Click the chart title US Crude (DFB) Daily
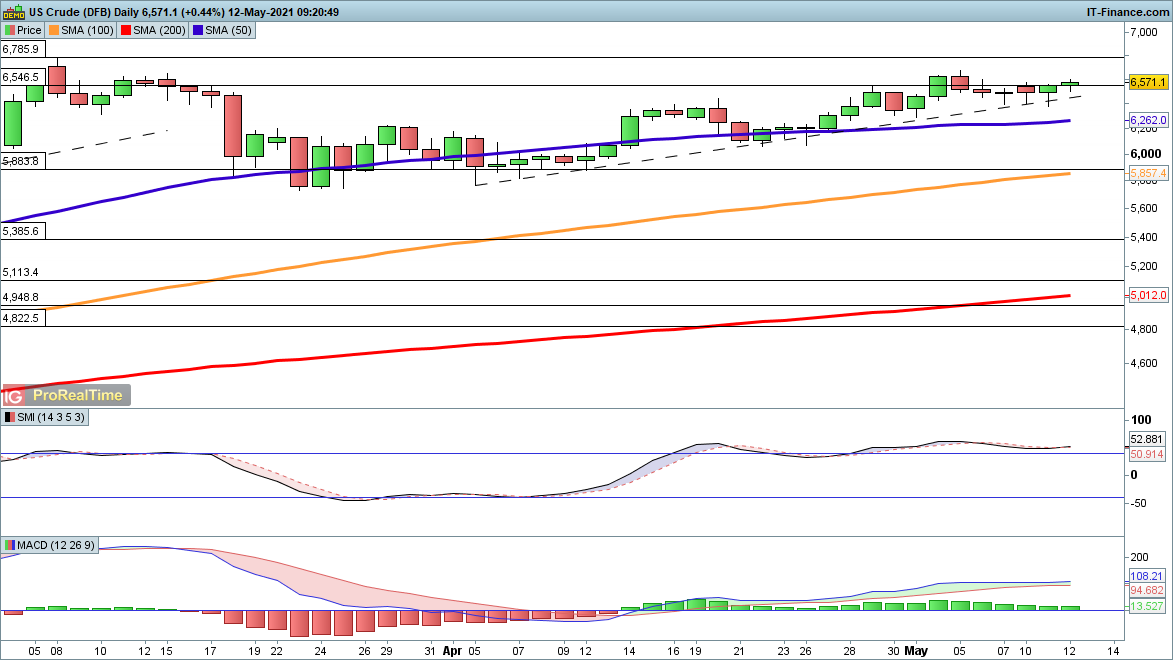This screenshot has width=1173, height=660. click(84, 12)
